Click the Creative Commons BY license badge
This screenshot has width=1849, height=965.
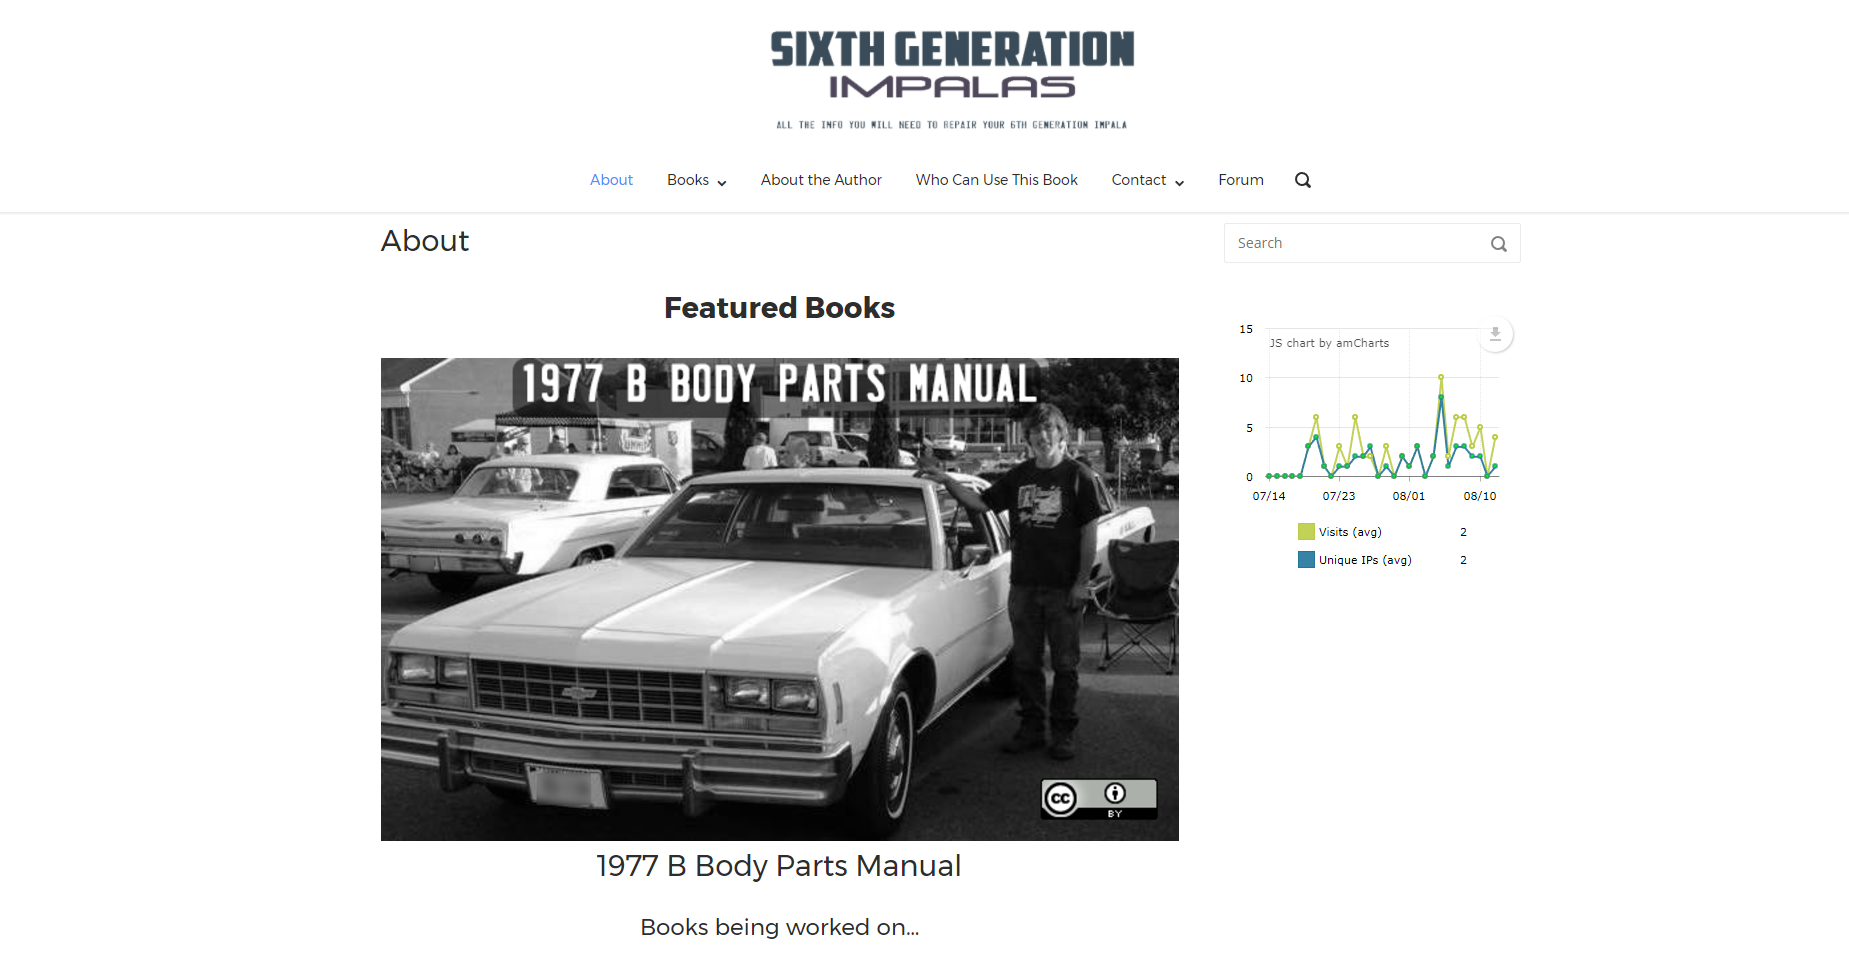[x=1098, y=798]
